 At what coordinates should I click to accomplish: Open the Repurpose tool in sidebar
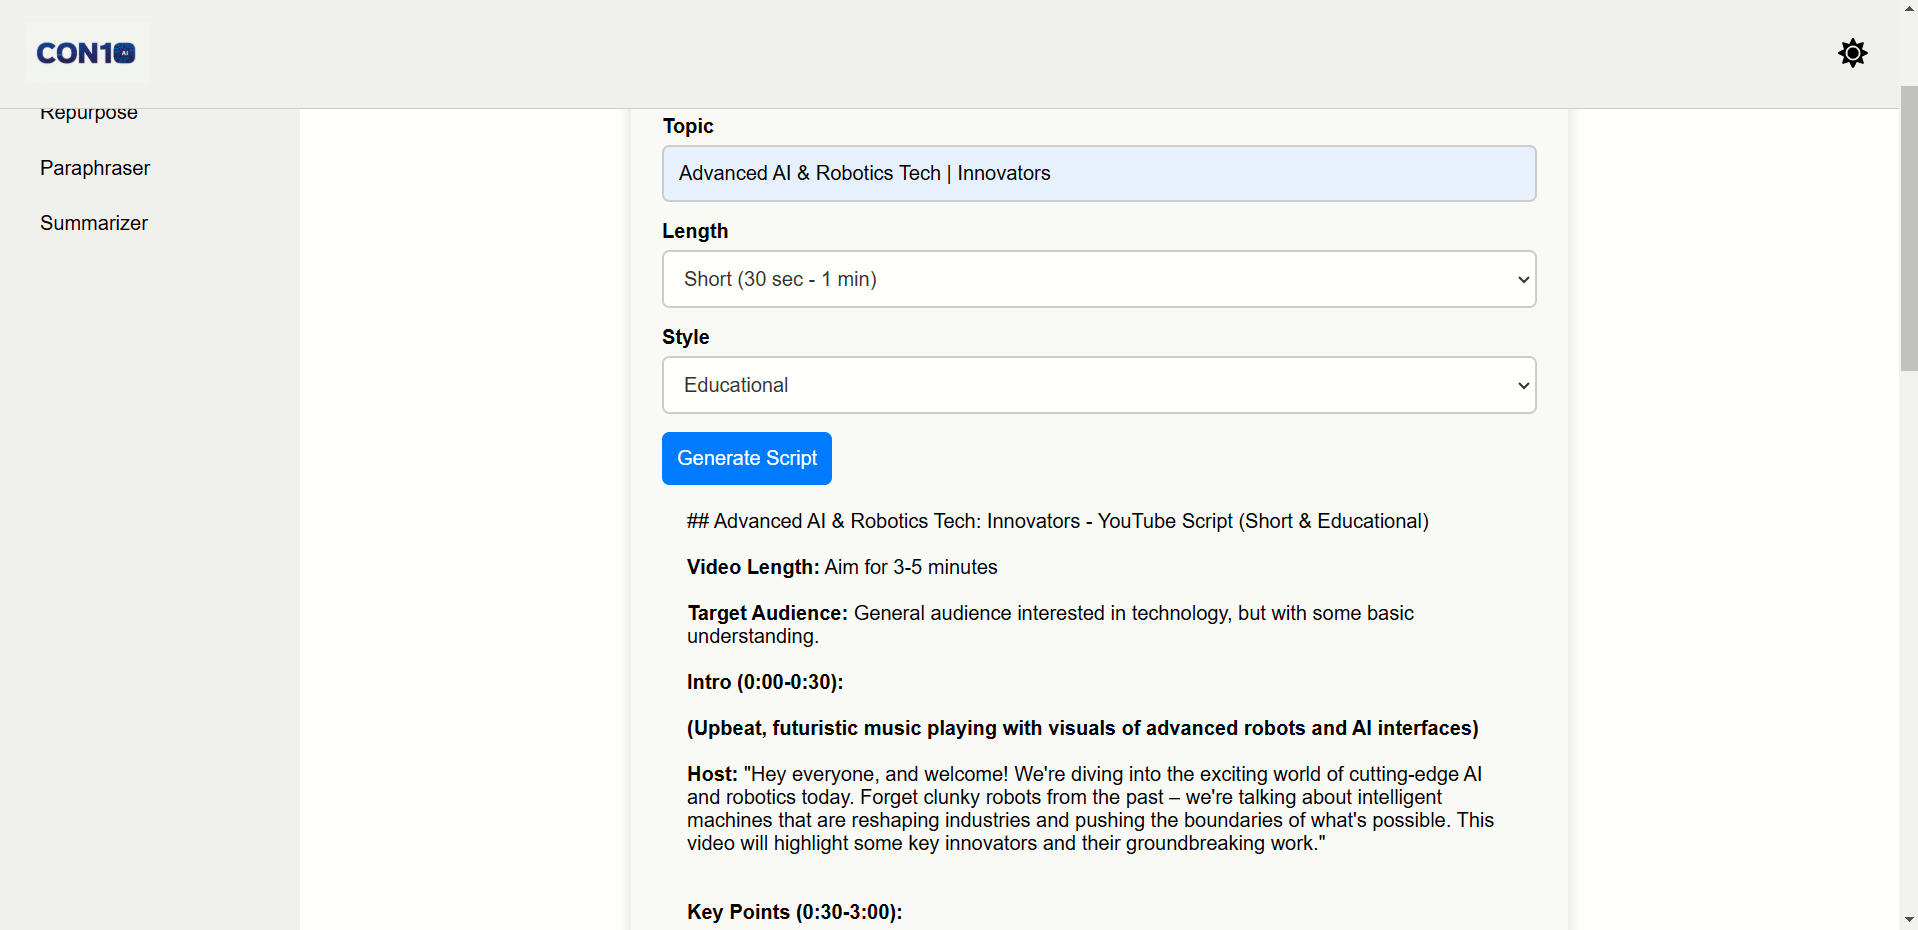(x=89, y=114)
